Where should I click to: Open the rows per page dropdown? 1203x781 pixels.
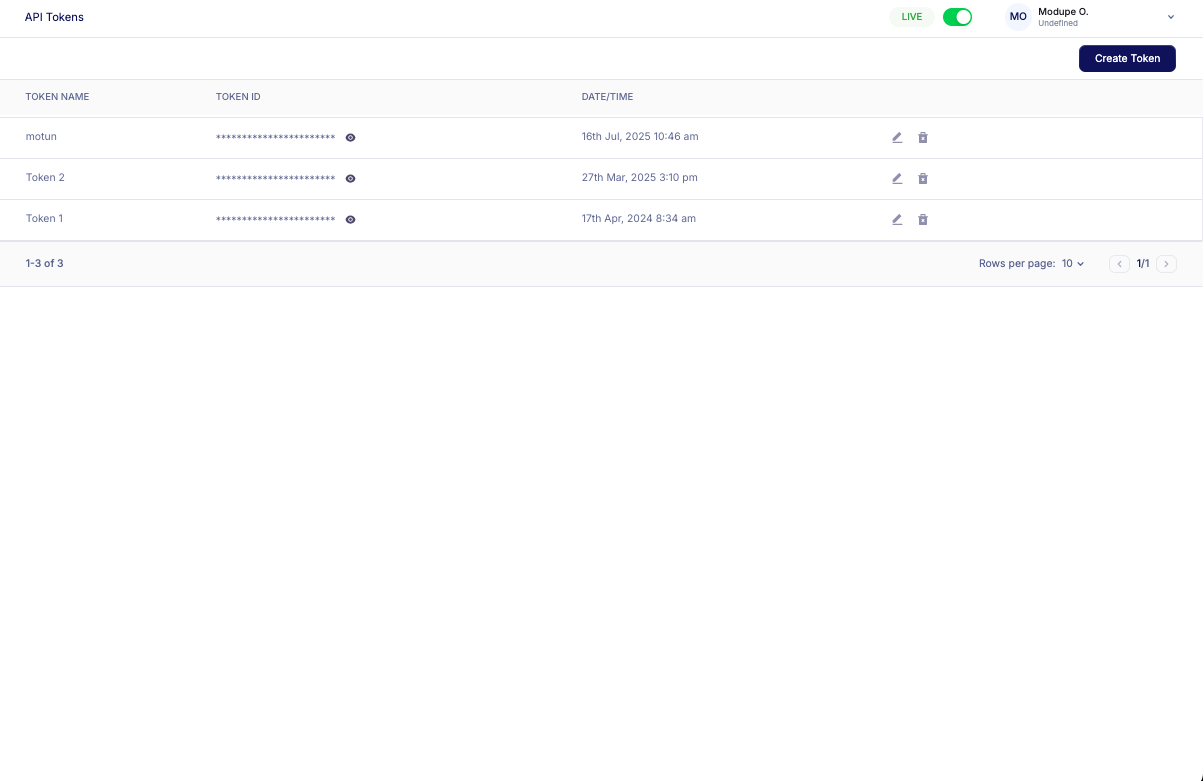[x=1073, y=264]
